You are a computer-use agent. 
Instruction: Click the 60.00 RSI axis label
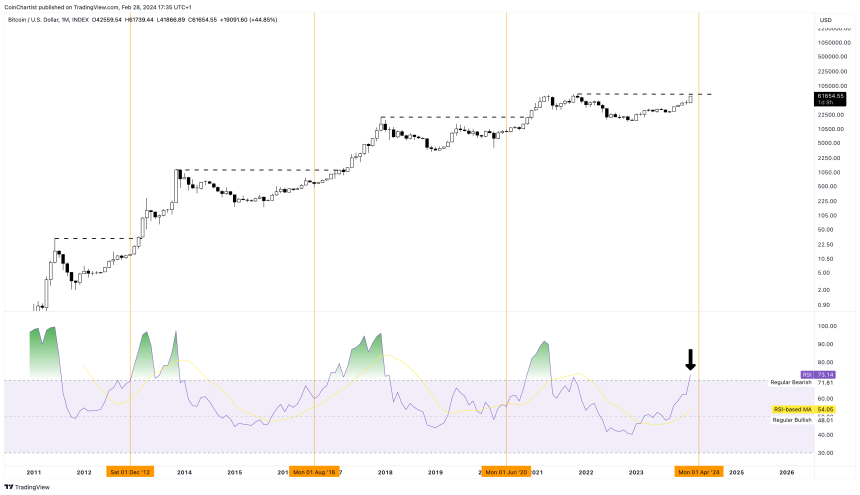[x=827, y=399]
